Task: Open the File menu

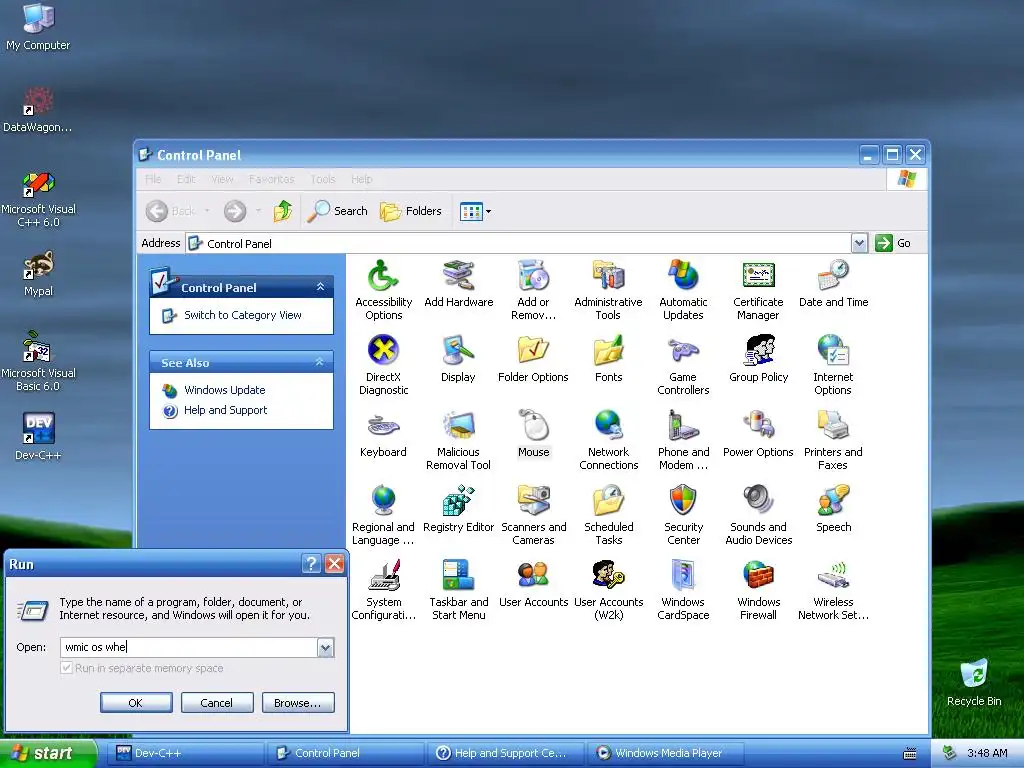Action: click(153, 179)
